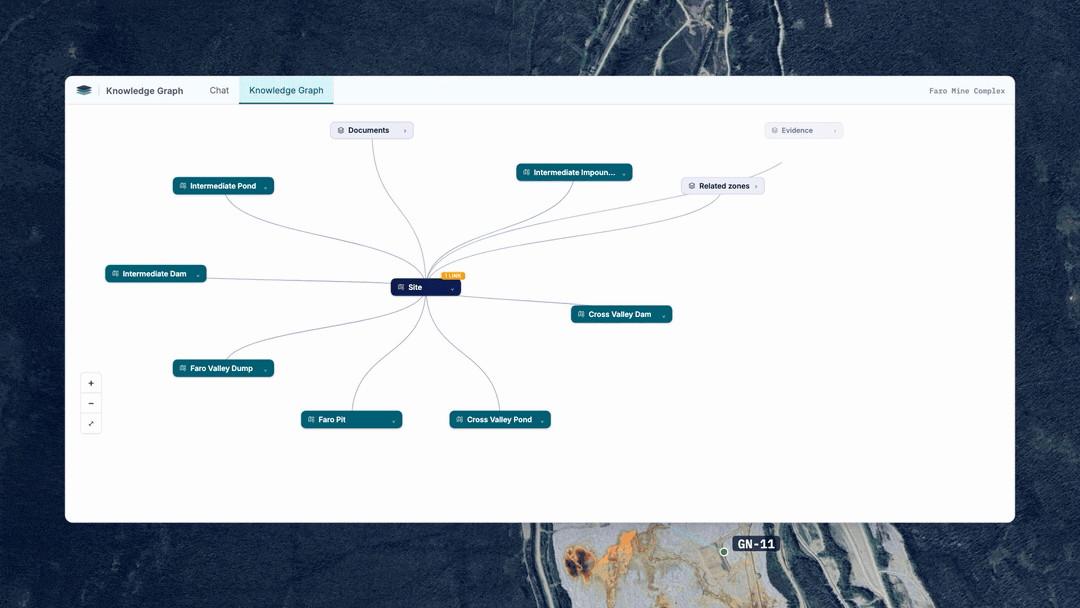Viewport: 1080px width, 608px height.
Task: Select the Cross Valley Pond node label
Action: coord(499,419)
